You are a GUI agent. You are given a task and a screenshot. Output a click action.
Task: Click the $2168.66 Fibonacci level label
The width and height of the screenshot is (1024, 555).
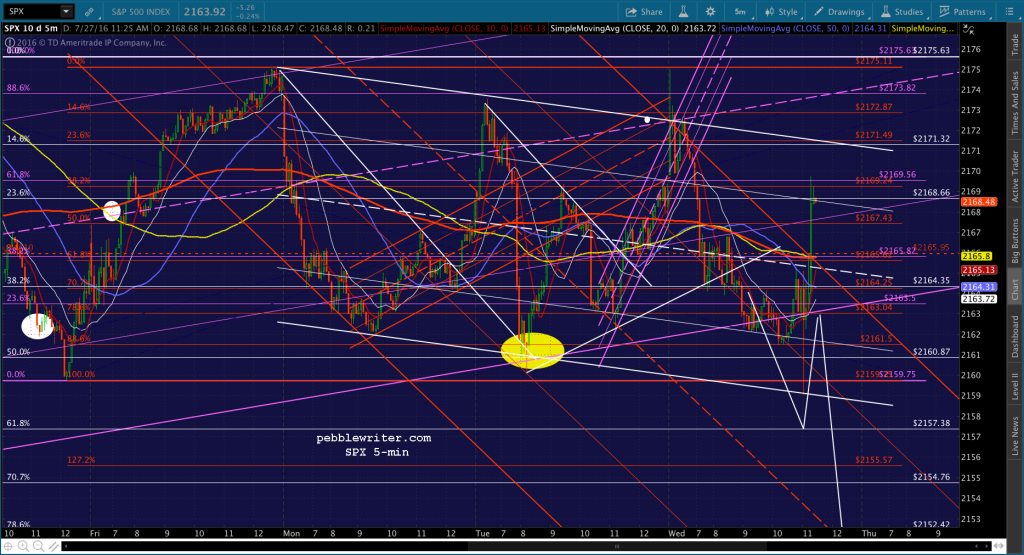click(x=931, y=193)
